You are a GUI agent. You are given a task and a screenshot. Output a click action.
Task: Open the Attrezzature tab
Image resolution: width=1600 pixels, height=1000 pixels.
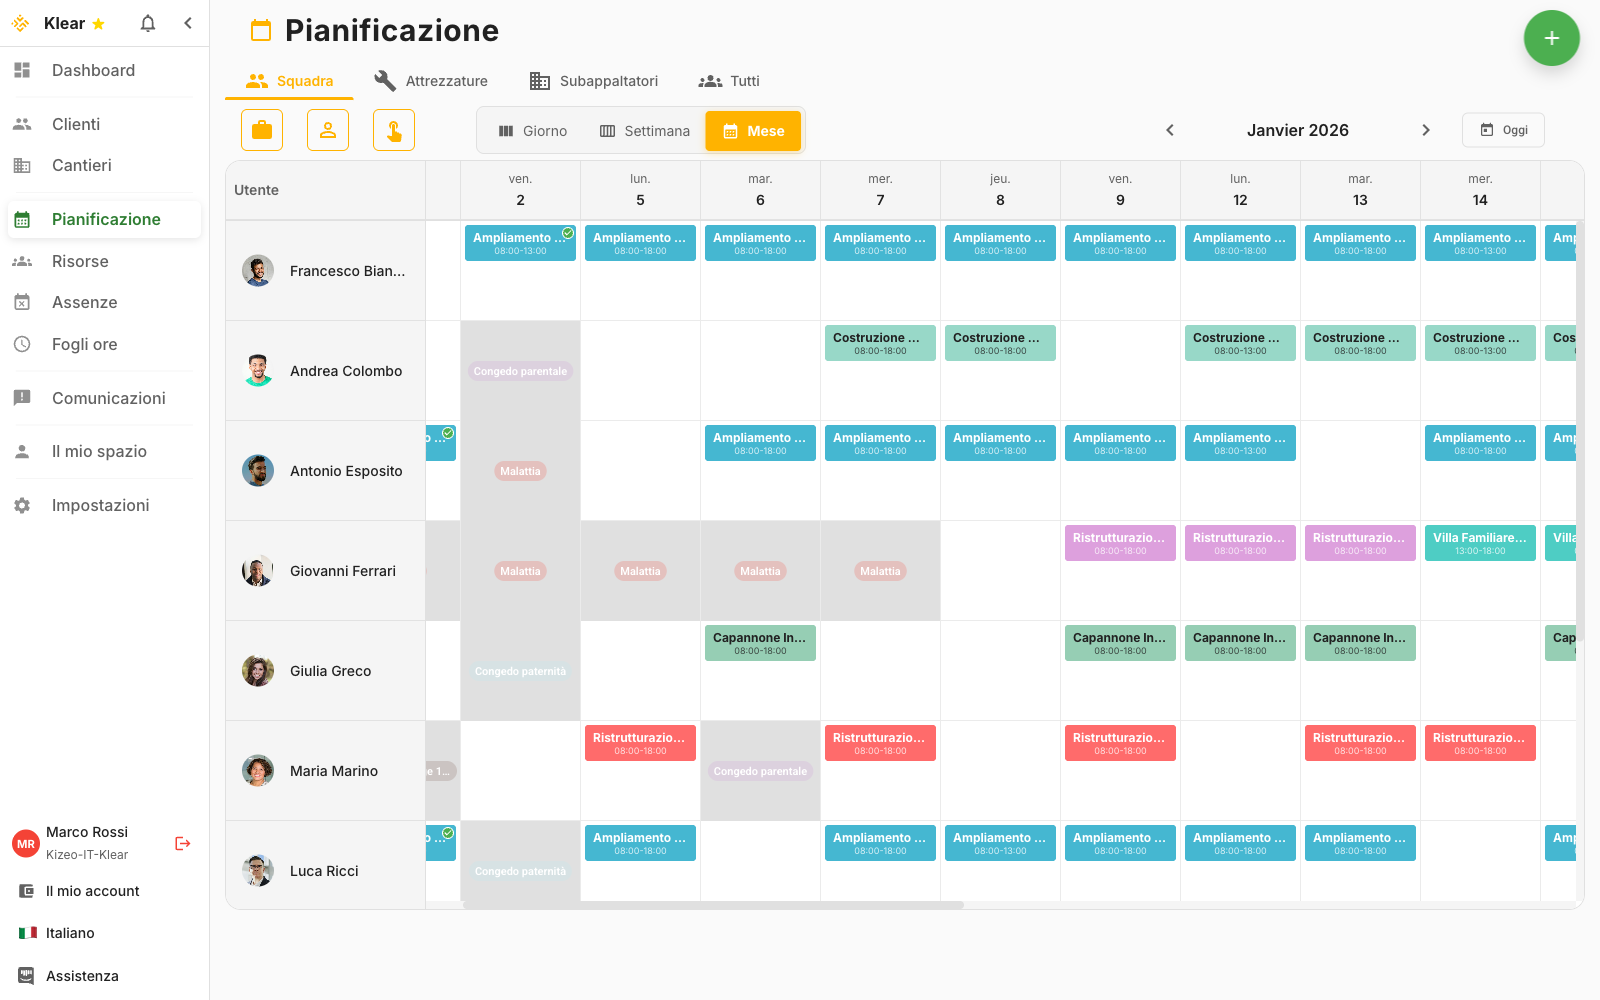(x=431, y=81)
